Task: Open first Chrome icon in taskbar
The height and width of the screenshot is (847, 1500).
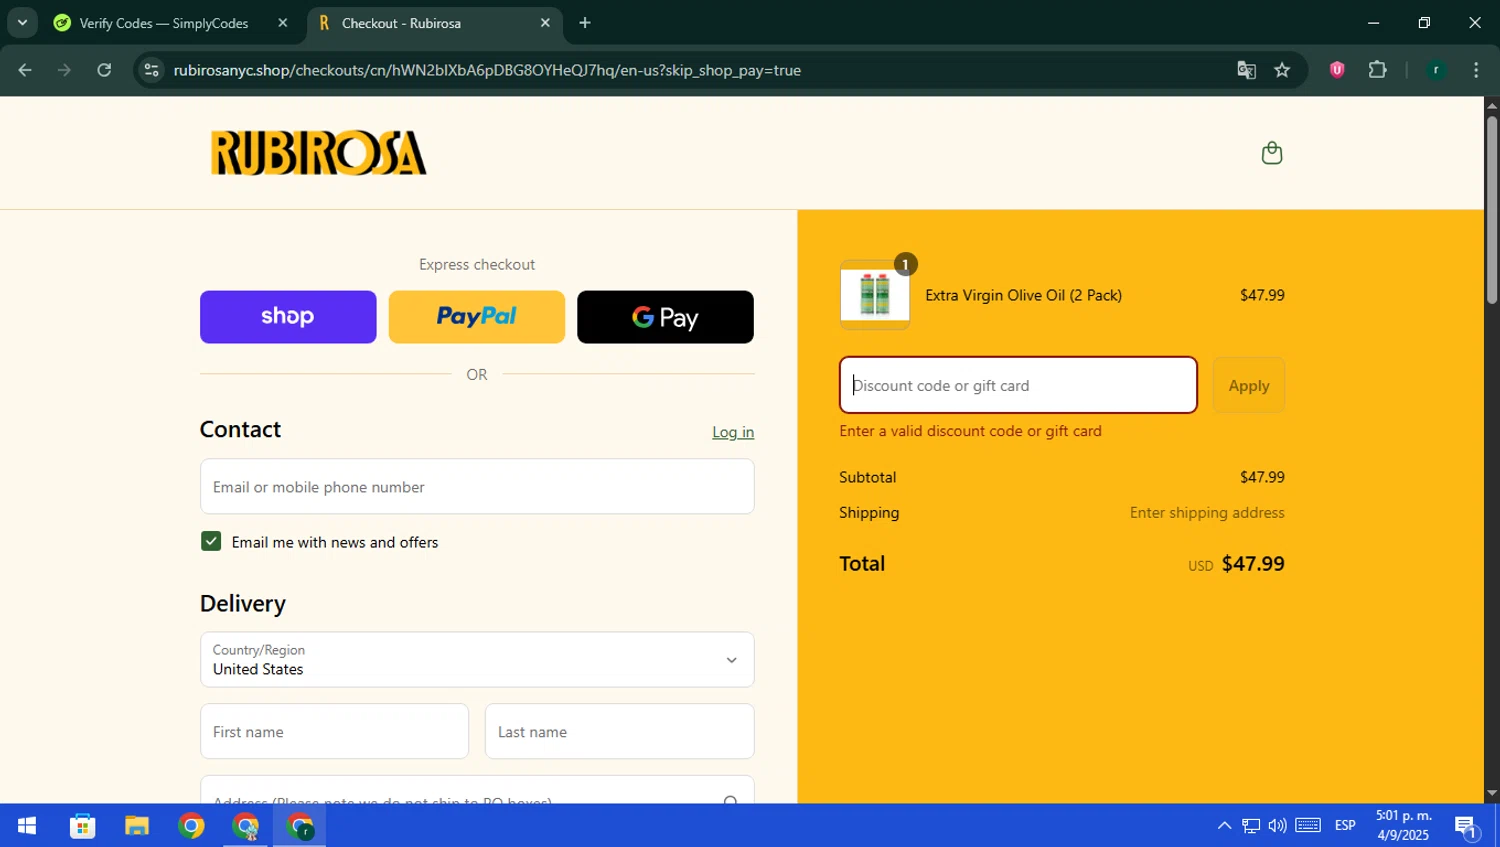Action: click(191, 826)
